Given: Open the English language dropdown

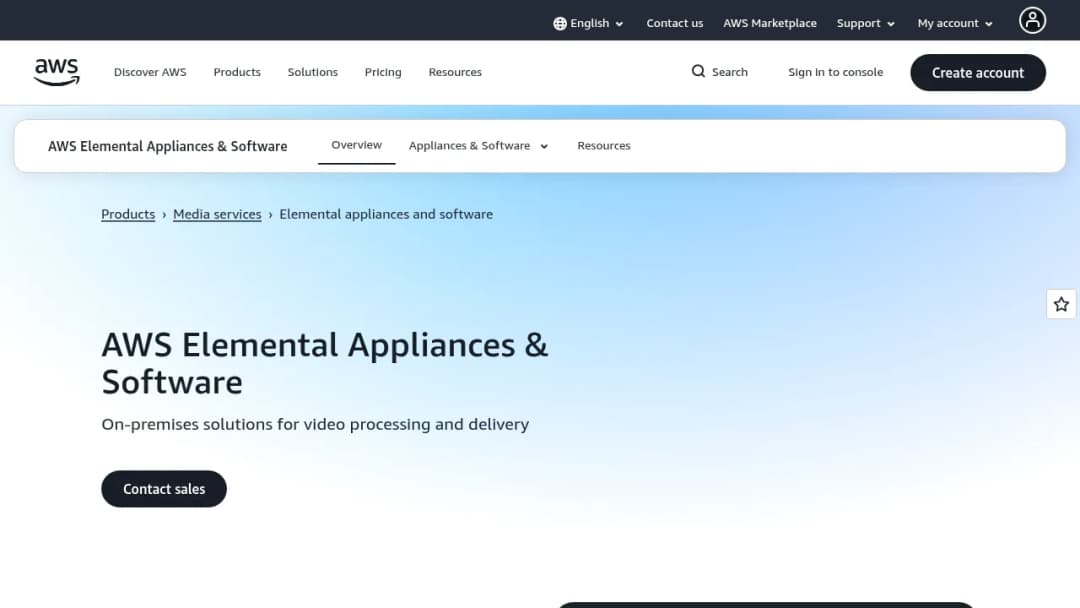Looking at the screenshot, I should (x=589, y=23).
